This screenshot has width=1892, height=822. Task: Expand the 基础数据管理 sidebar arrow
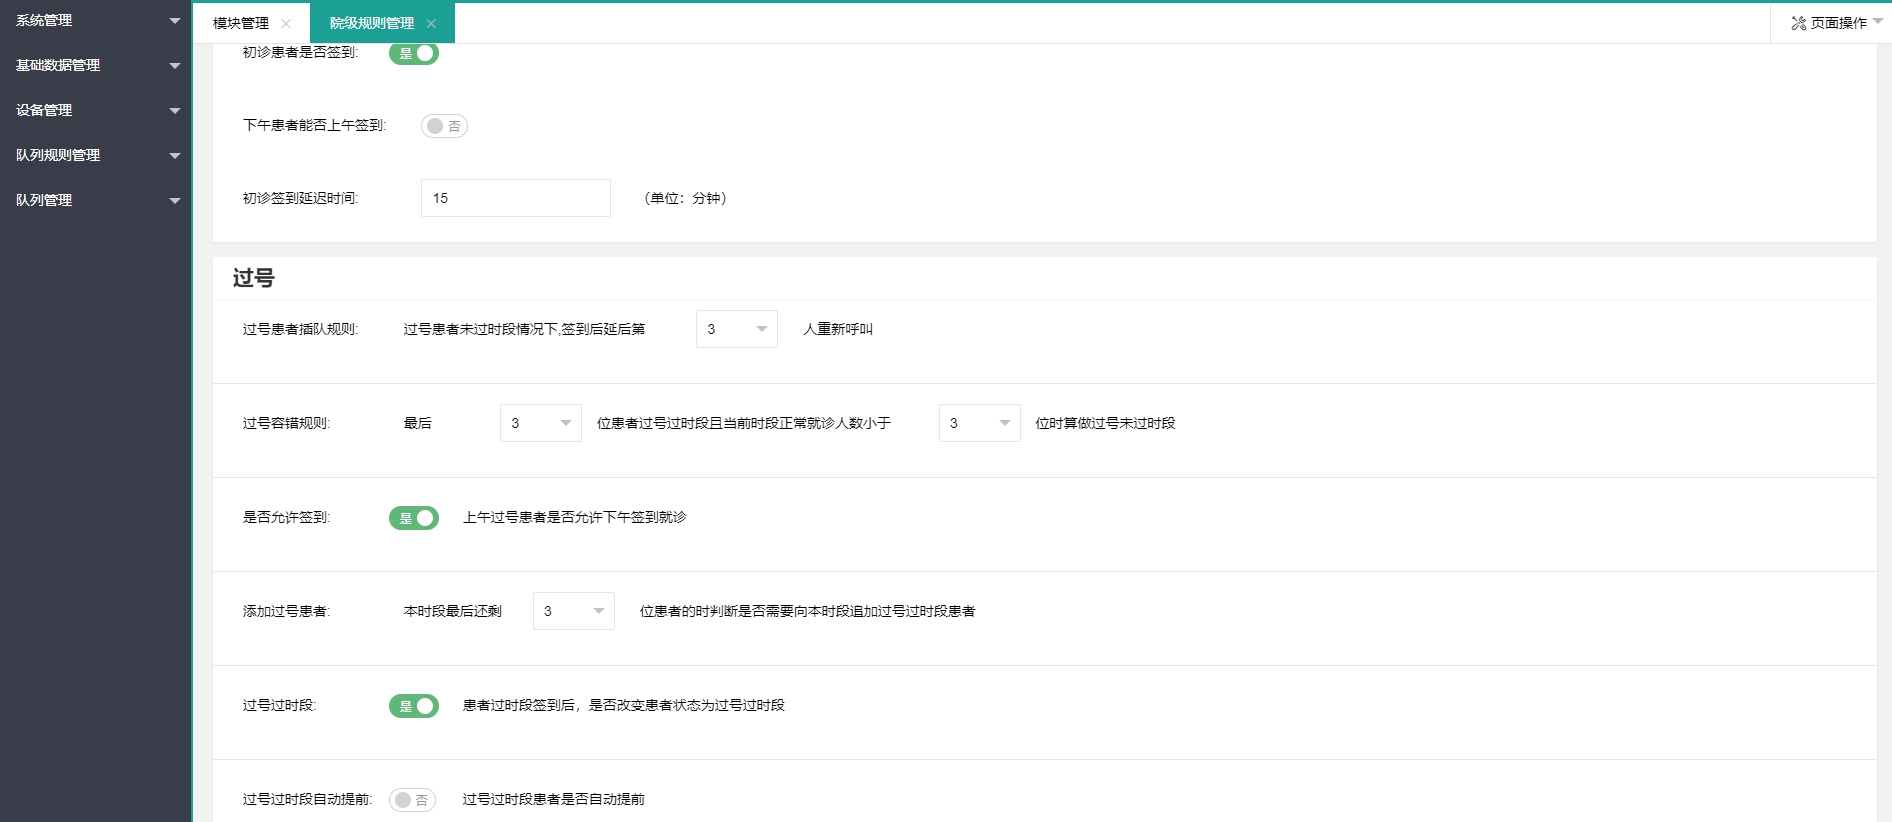[175, 66]
